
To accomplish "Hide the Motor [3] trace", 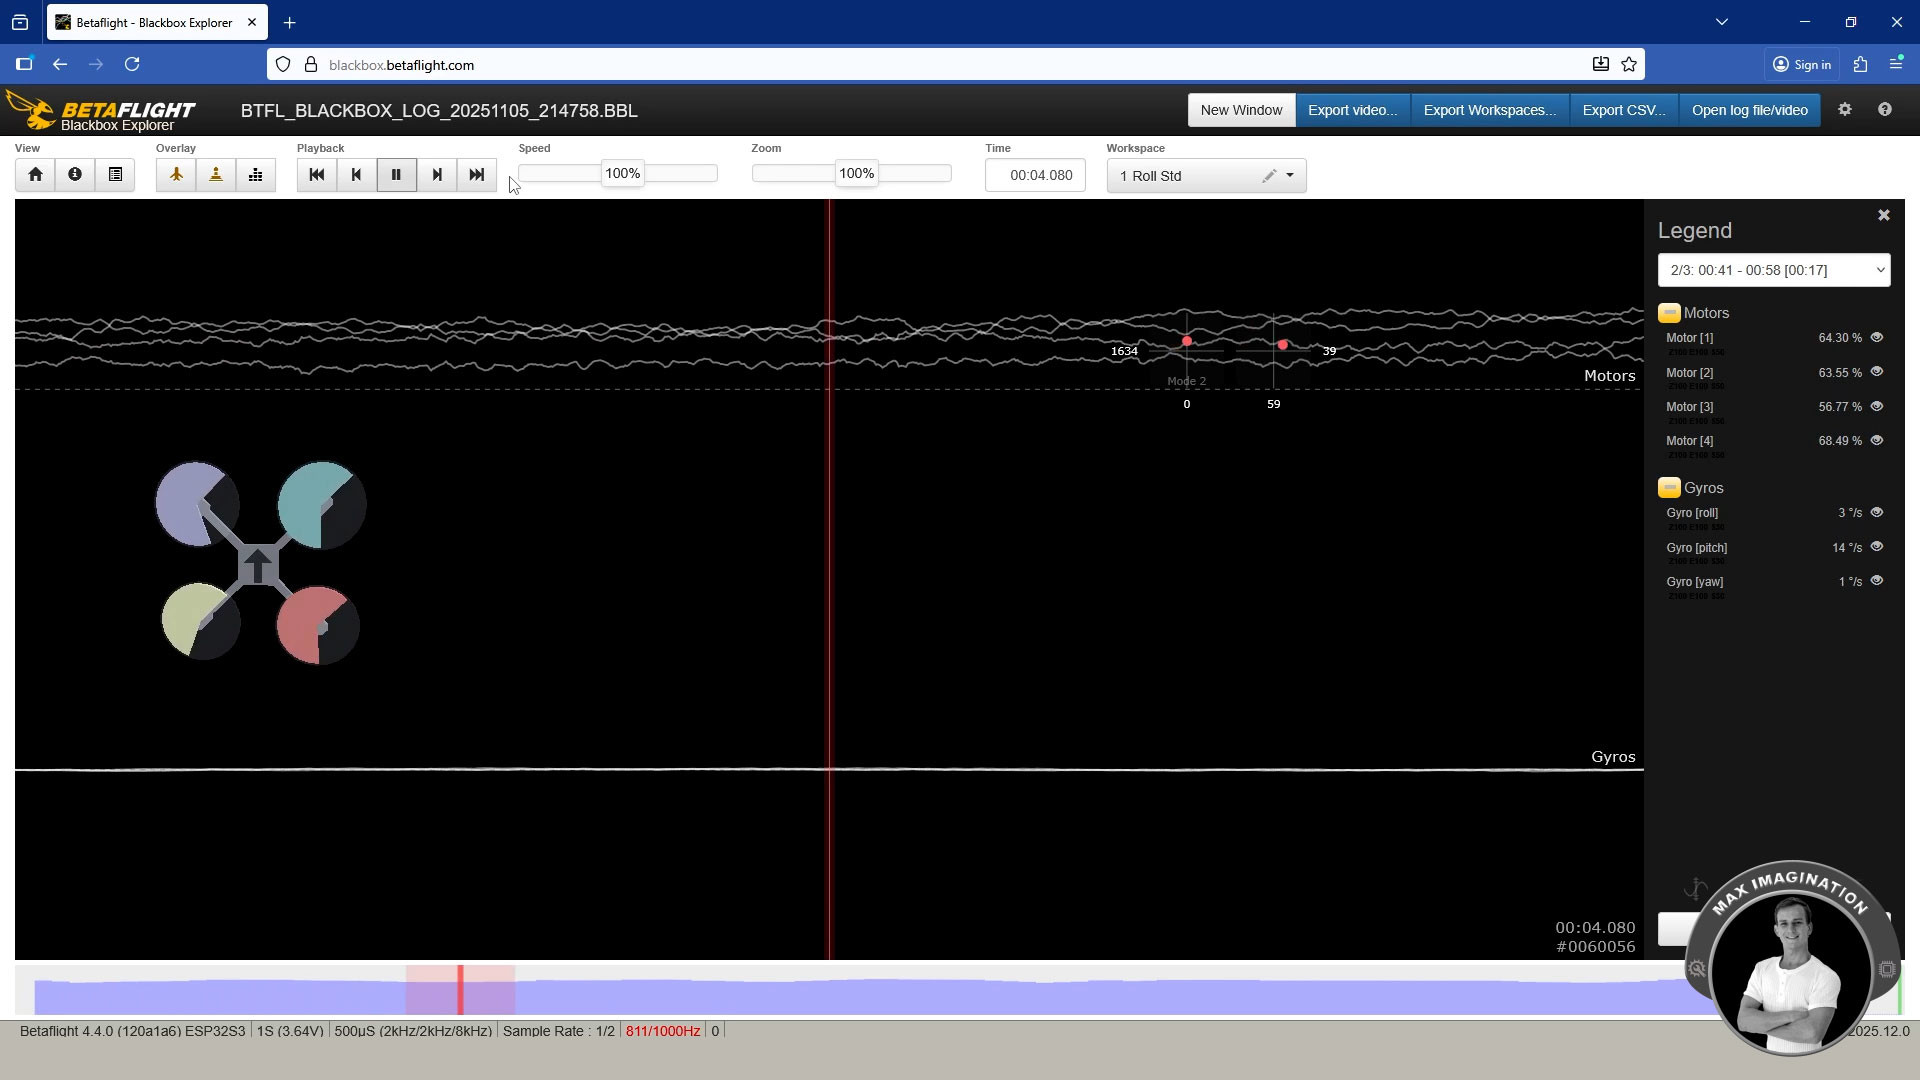I will pyautogui.click(x=1877, y=407).
